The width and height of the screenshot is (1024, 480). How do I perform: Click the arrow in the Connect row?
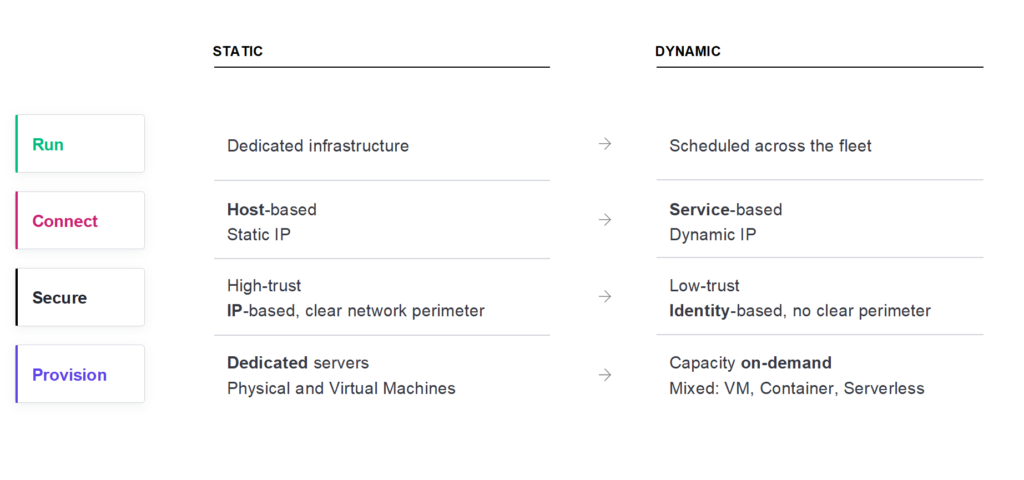point(605,220)
